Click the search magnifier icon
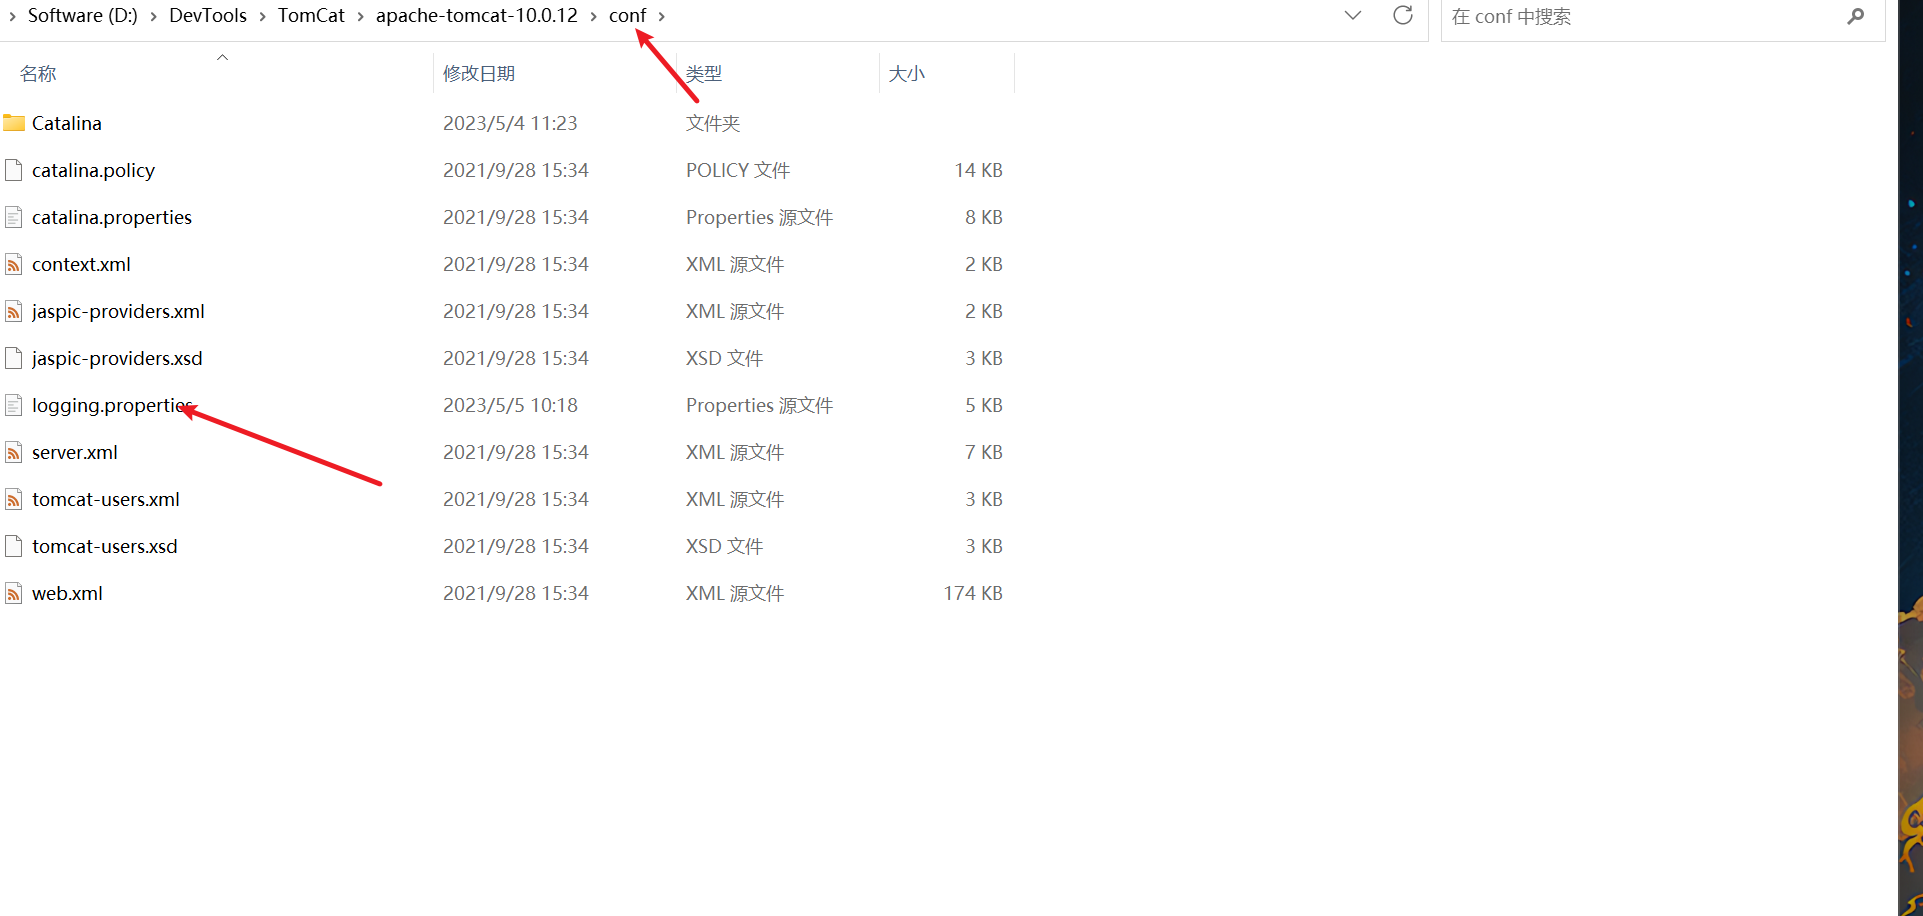The image size is (1923, 916). [x=1856, y=16]
